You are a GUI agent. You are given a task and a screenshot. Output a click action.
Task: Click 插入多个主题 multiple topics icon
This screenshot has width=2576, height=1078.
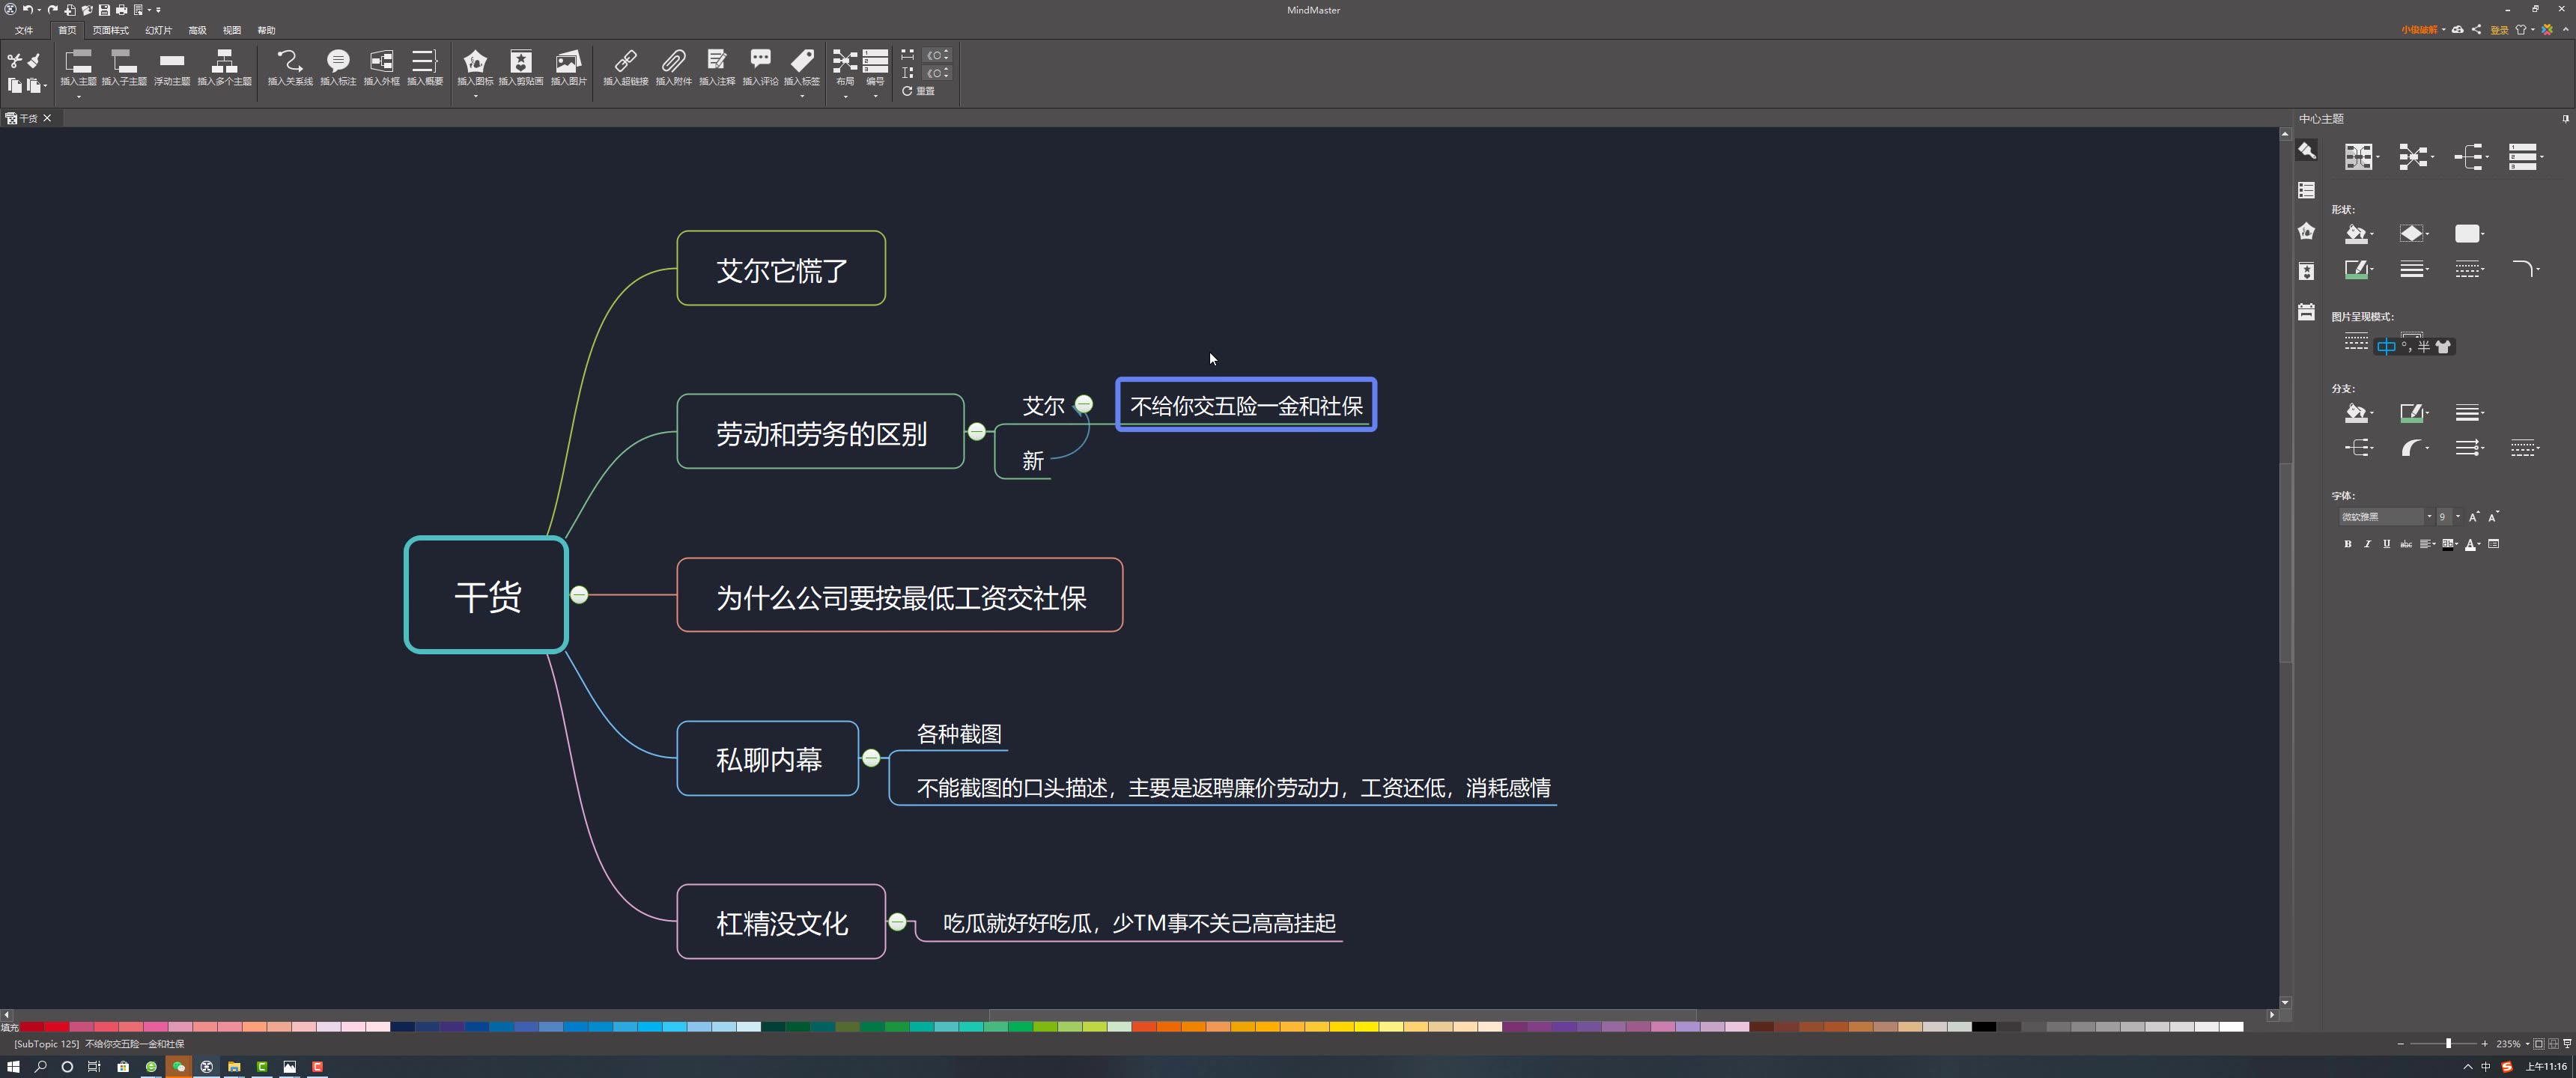[x=224, y=62]
